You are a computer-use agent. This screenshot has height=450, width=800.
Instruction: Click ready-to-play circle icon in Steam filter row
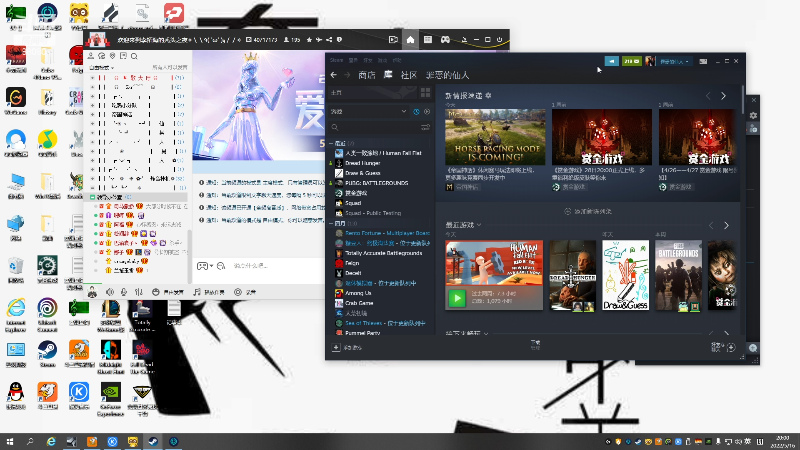point(427,111)
